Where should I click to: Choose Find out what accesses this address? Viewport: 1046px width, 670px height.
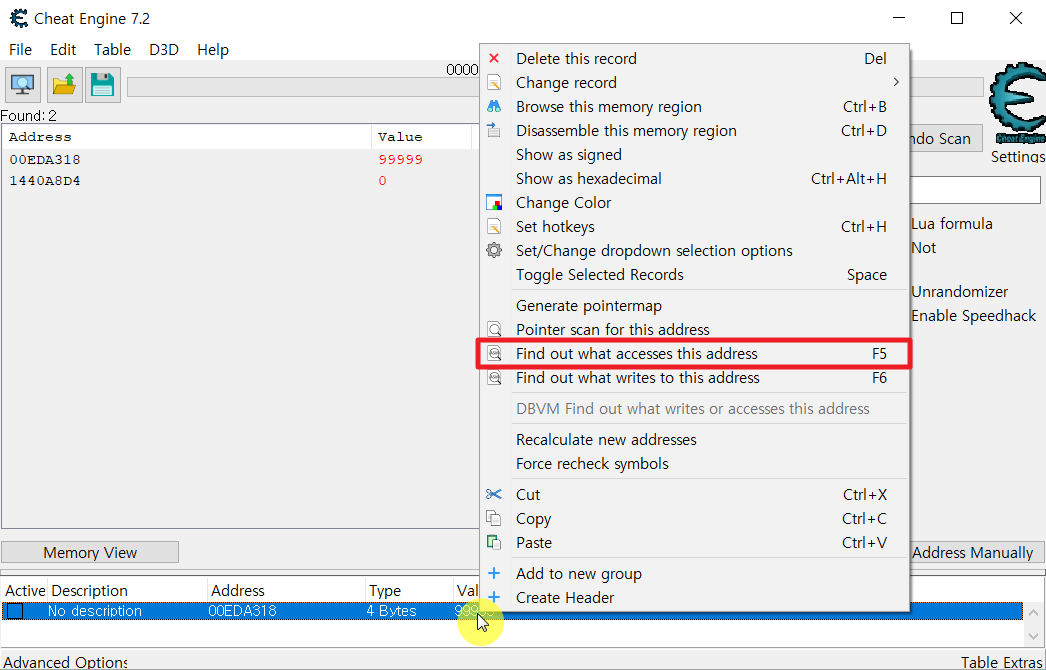point(694,354)
